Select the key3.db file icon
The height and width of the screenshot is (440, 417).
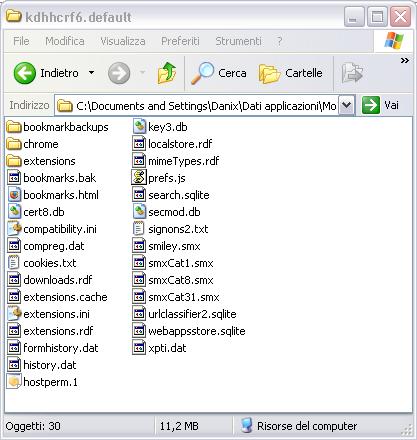tap(139, 127)
